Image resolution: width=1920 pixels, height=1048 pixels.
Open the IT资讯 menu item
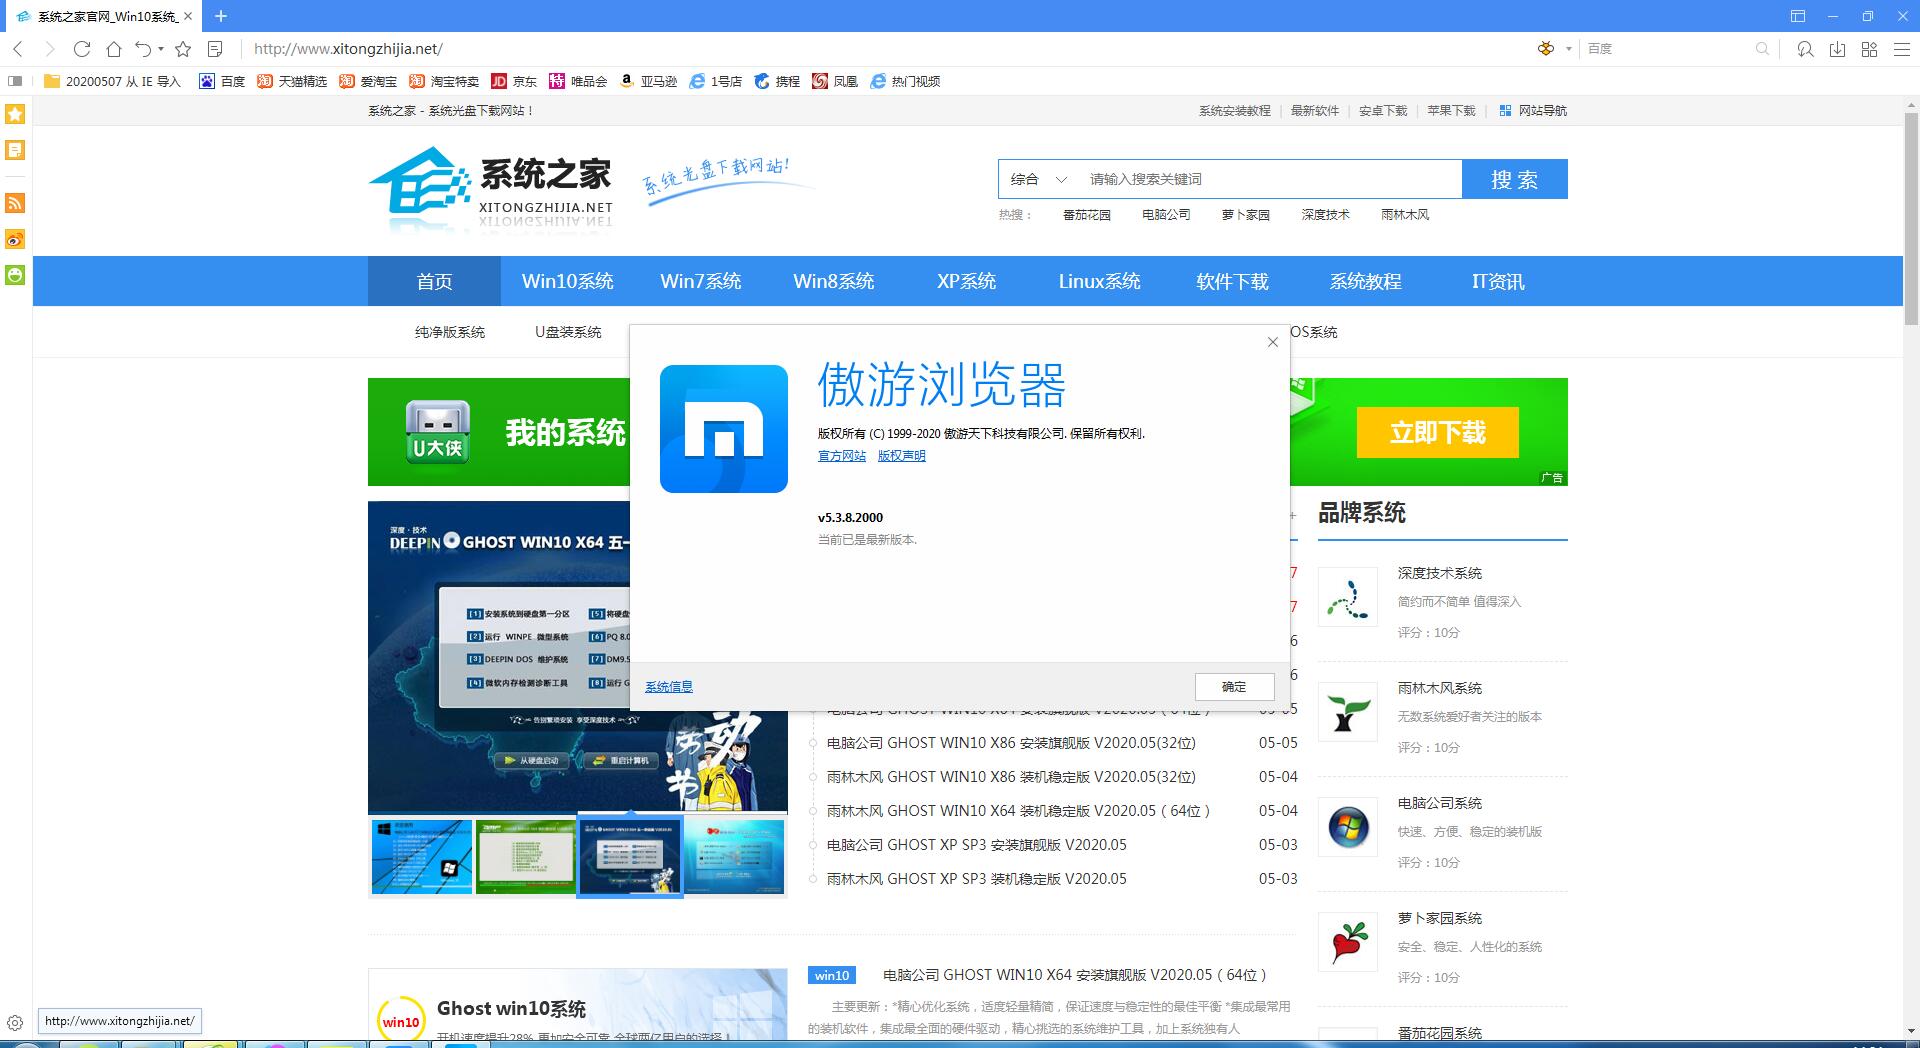(x=1497, y=281)
